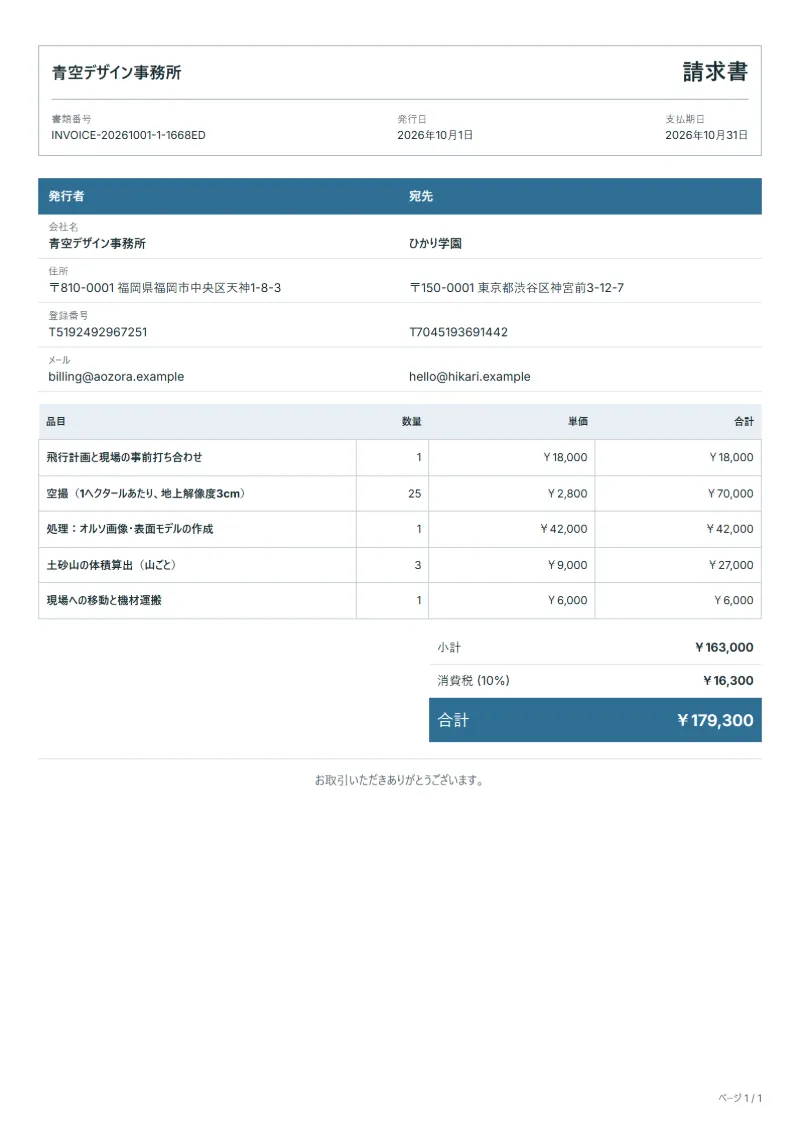Click quantity 3 in the 土砂山 row
Image resolution: width=800 pixels, height=1131 pixels.
coord(418,565)
